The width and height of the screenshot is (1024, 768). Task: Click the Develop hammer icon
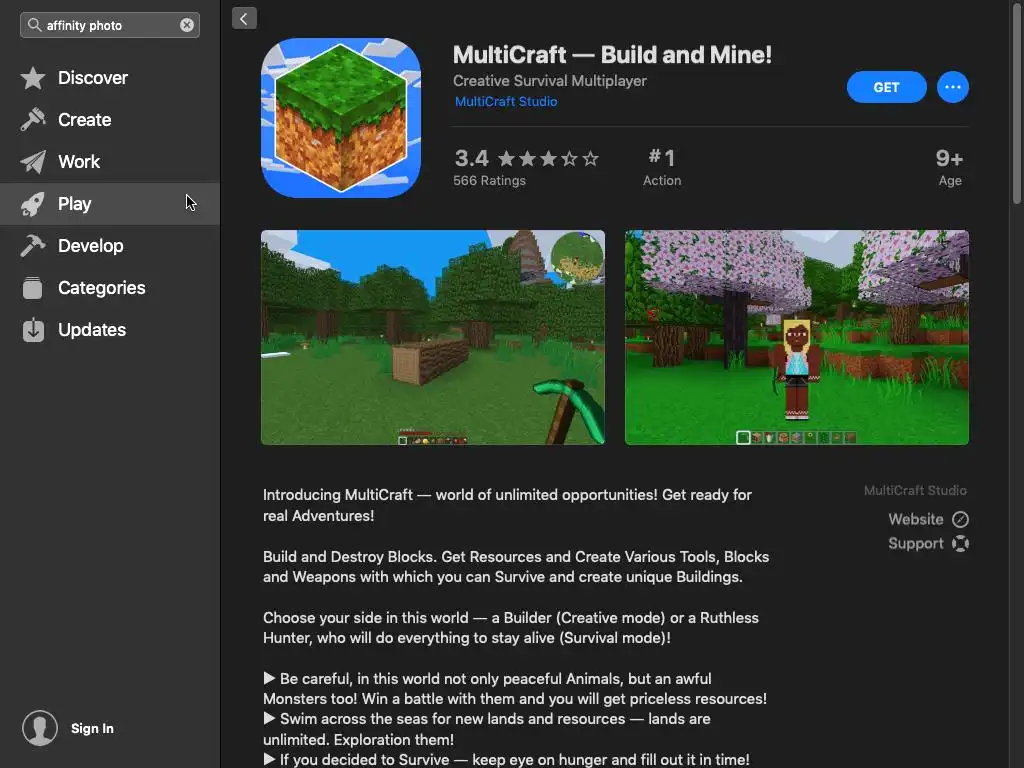tap(33, 246)
